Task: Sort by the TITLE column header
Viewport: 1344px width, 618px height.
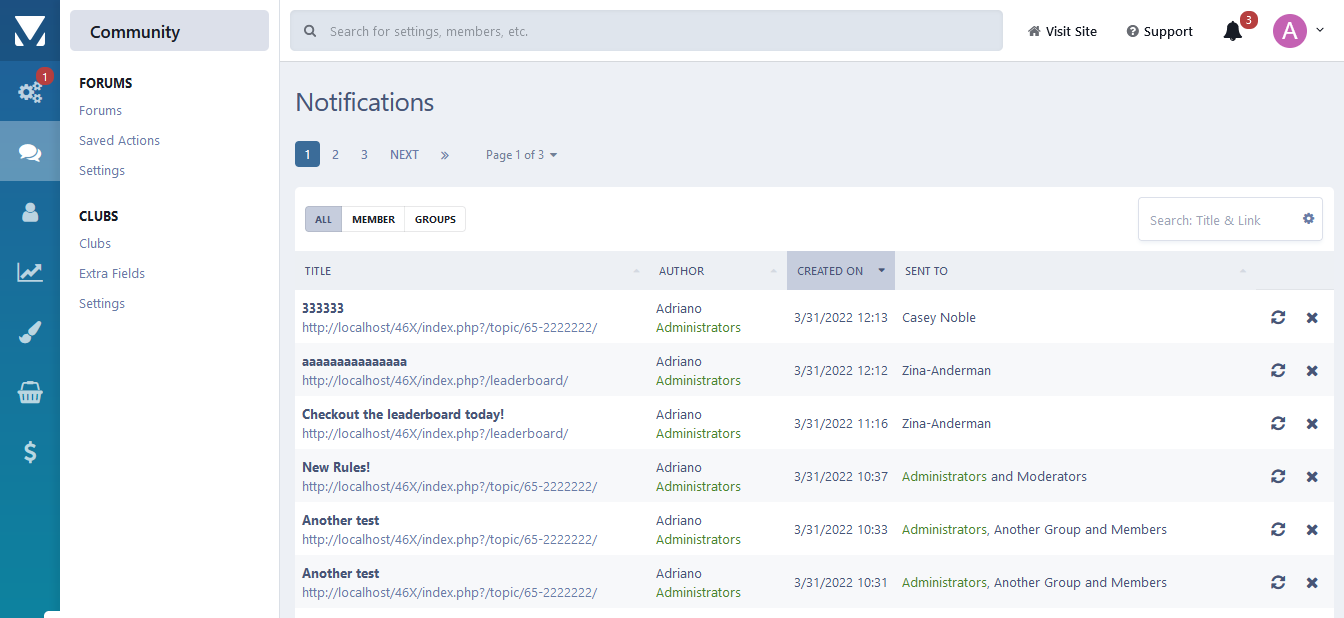Action: [x=471, y=271]
